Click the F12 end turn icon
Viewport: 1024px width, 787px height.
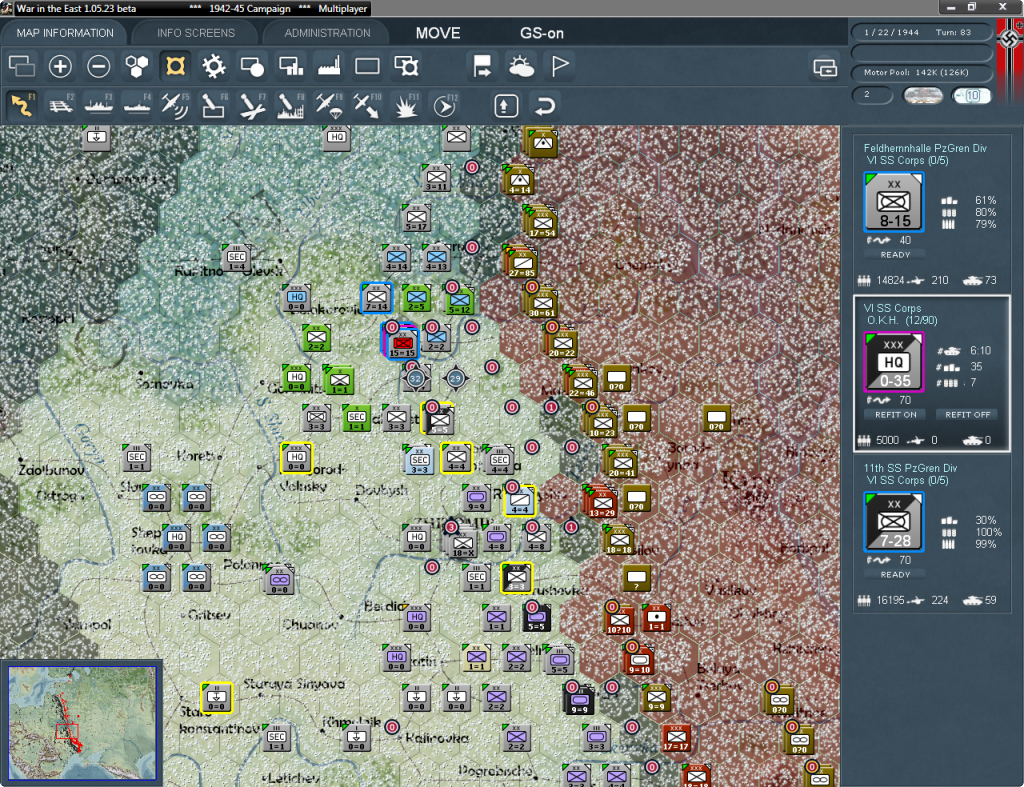444,106
